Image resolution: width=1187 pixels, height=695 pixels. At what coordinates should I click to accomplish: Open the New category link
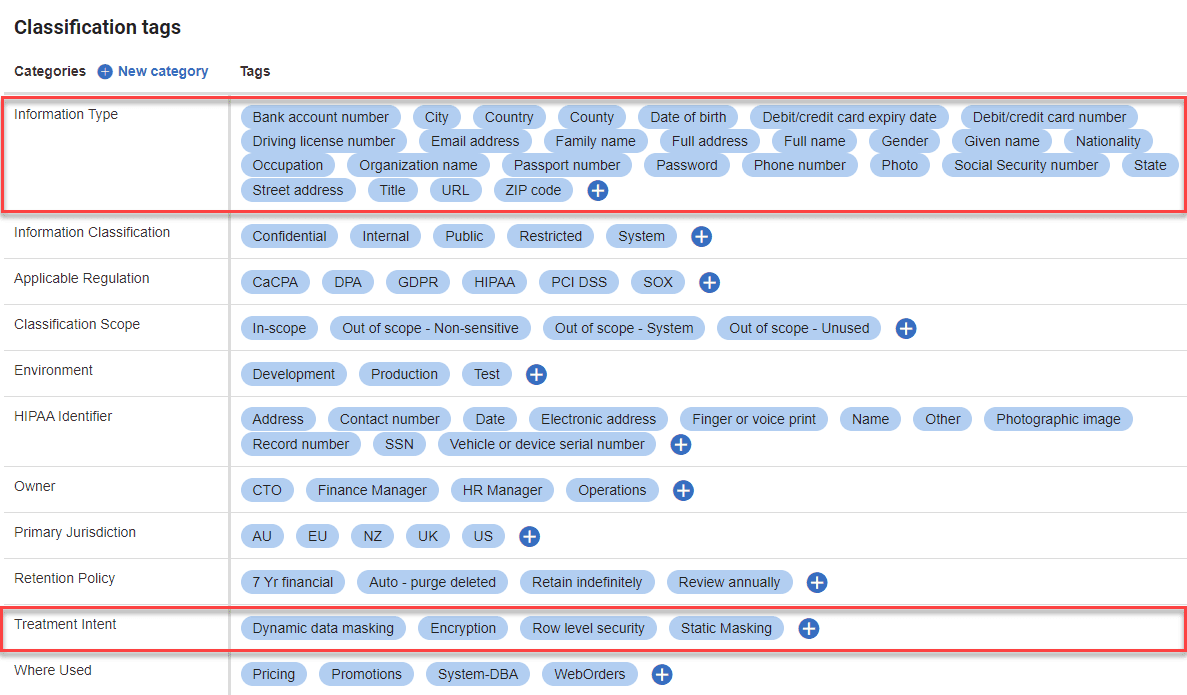[163, 71]
